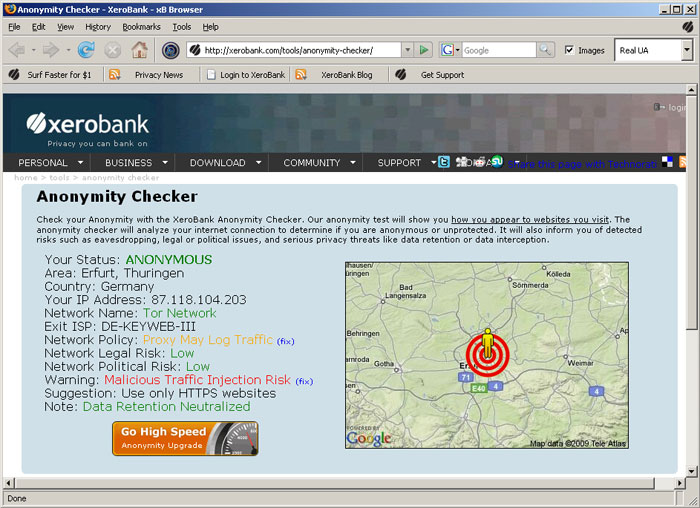Image resolution: width=700 pixels, height=508 pixels.
Task: Open the Home page icon
Action: coord(139,50)
